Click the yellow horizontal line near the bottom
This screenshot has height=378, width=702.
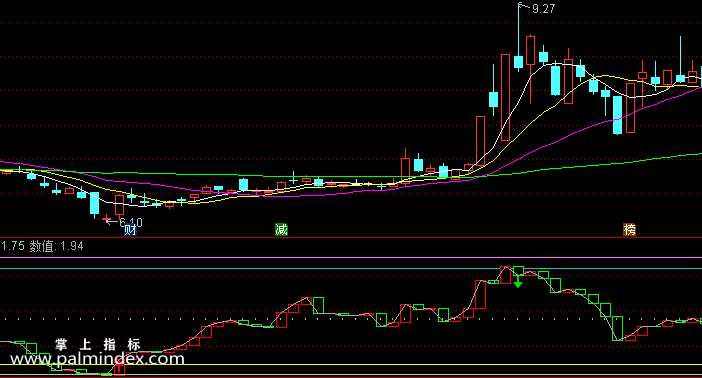(351, 365)
